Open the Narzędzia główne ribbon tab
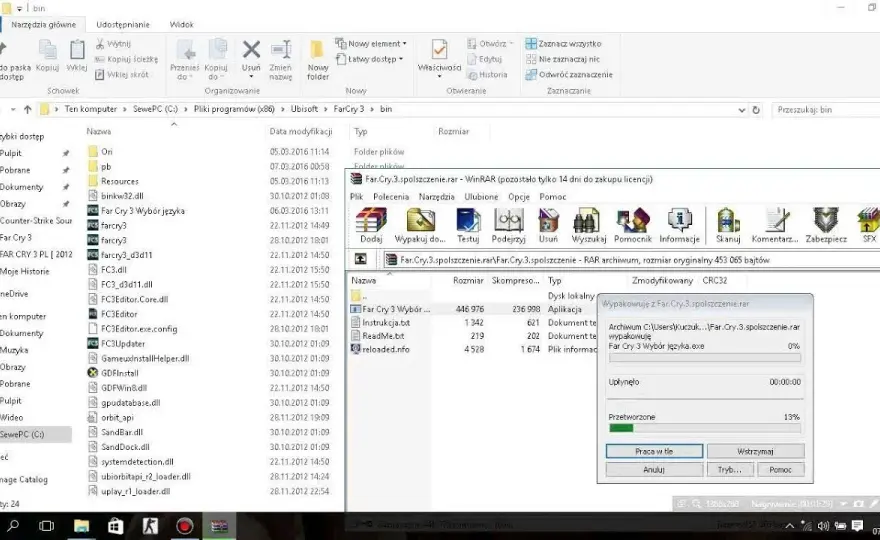 [x=43, y=25]
